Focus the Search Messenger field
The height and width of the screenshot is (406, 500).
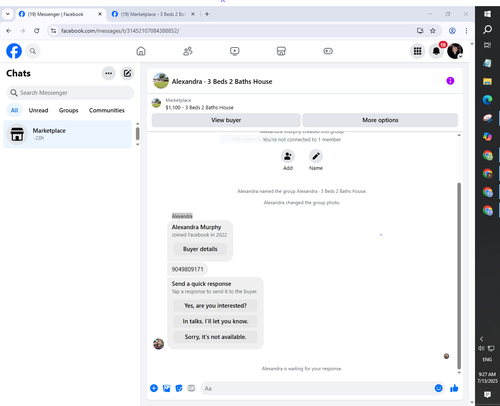(70, 93)
